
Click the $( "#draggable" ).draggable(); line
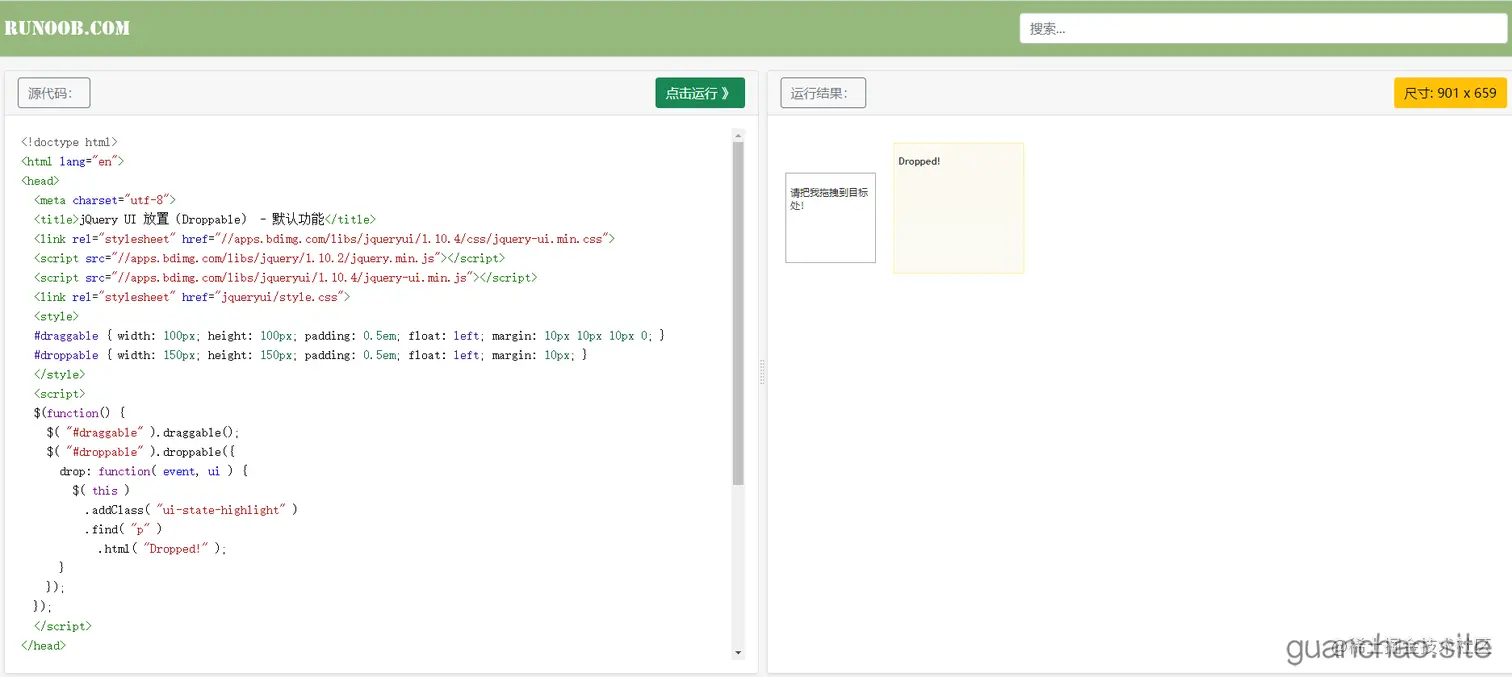pos(143,432)
